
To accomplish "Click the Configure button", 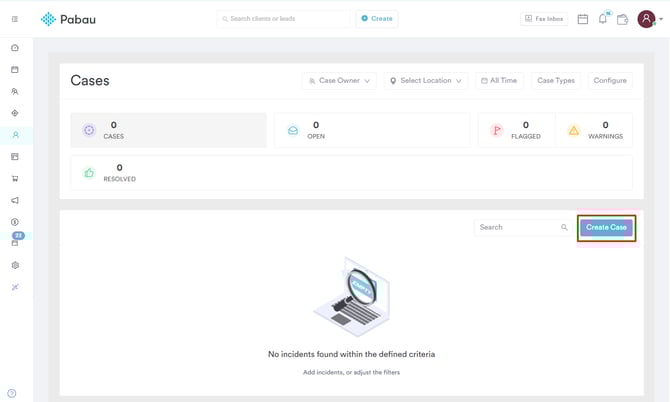I will 610,81.
